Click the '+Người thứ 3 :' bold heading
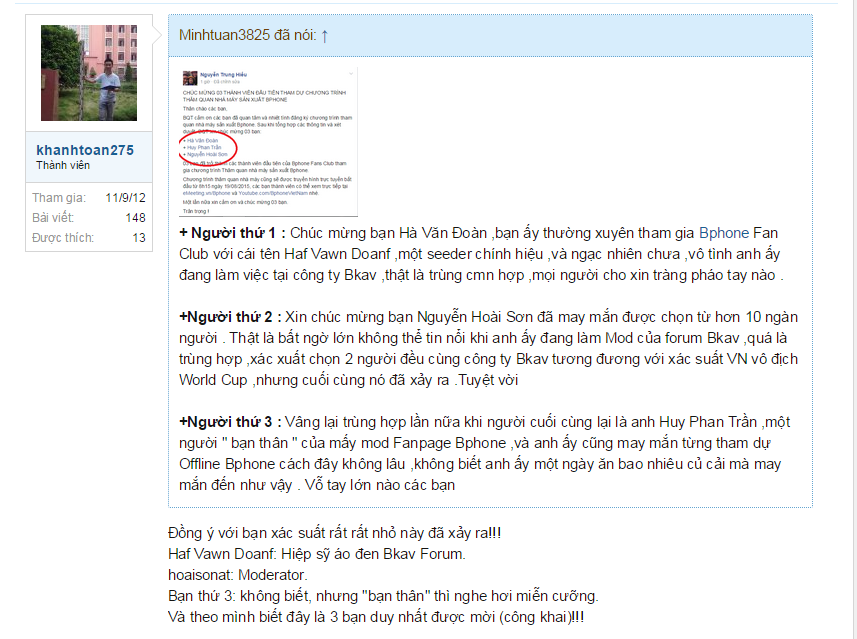Screen dimensions: 857x639 click(x=230, y=422)
